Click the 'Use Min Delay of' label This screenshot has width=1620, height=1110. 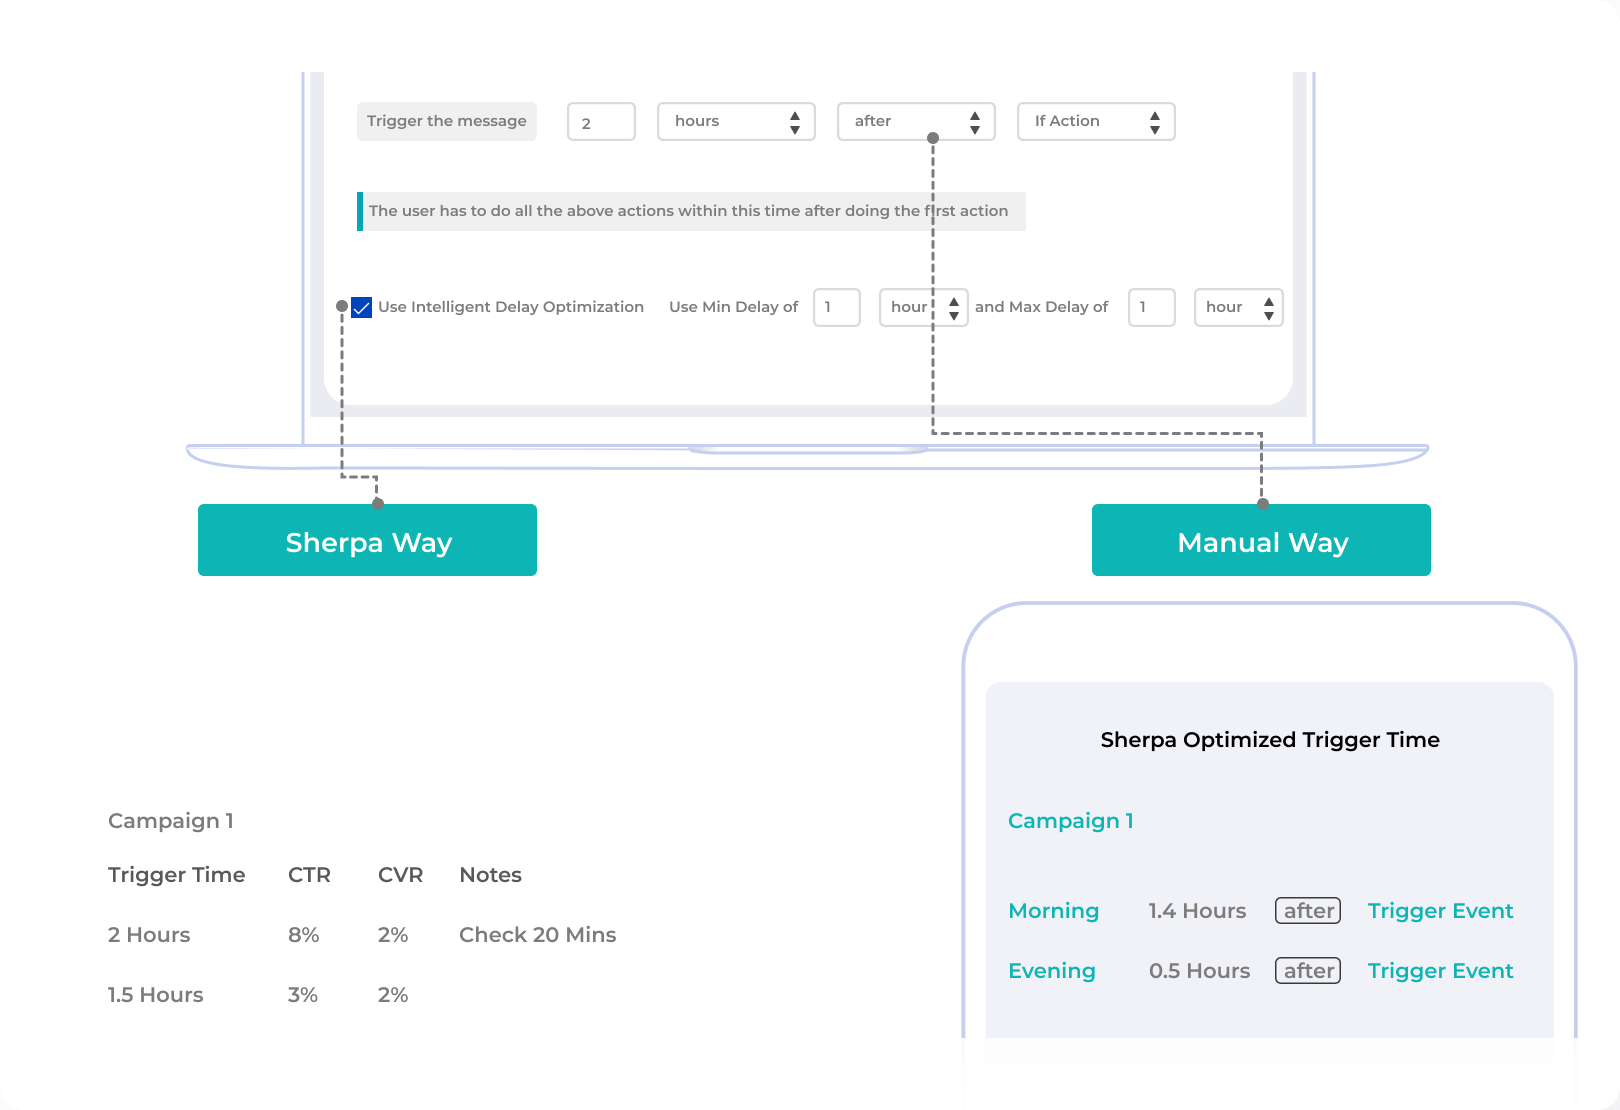[733, 307]
